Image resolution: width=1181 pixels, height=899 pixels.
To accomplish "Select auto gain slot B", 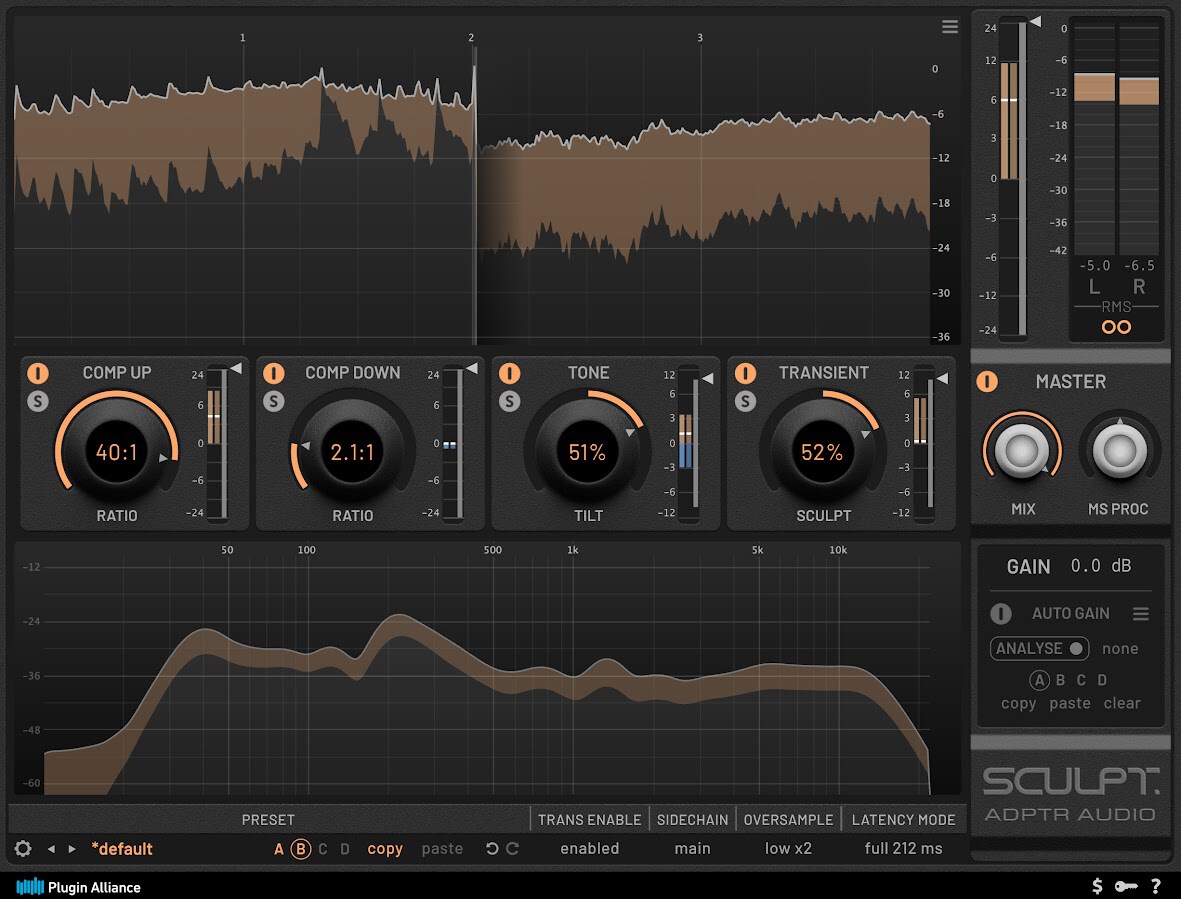I will pos(1060,680).
